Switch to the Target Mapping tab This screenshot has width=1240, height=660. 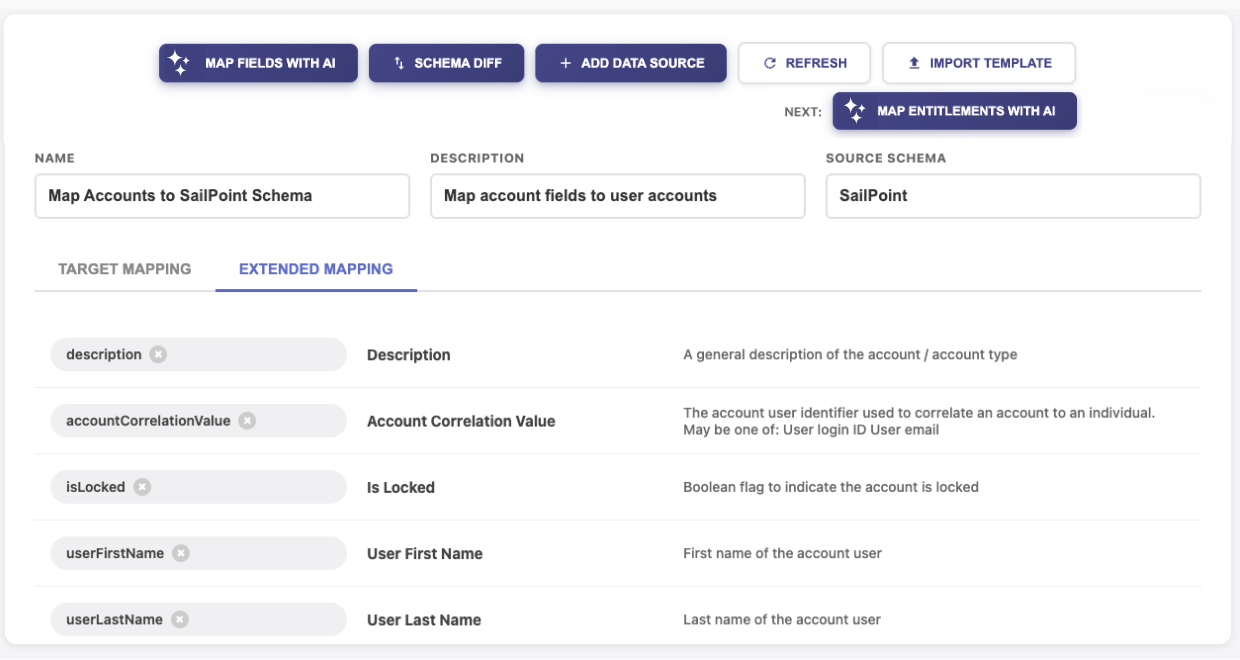[x=125, y=269]
